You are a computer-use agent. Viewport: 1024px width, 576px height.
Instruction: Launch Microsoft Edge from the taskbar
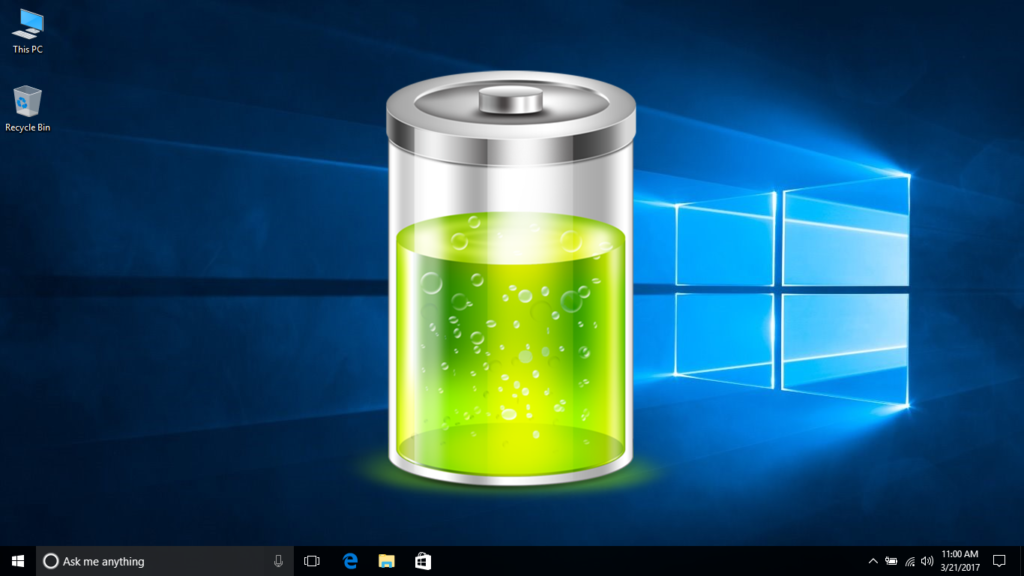click(350, 561)
